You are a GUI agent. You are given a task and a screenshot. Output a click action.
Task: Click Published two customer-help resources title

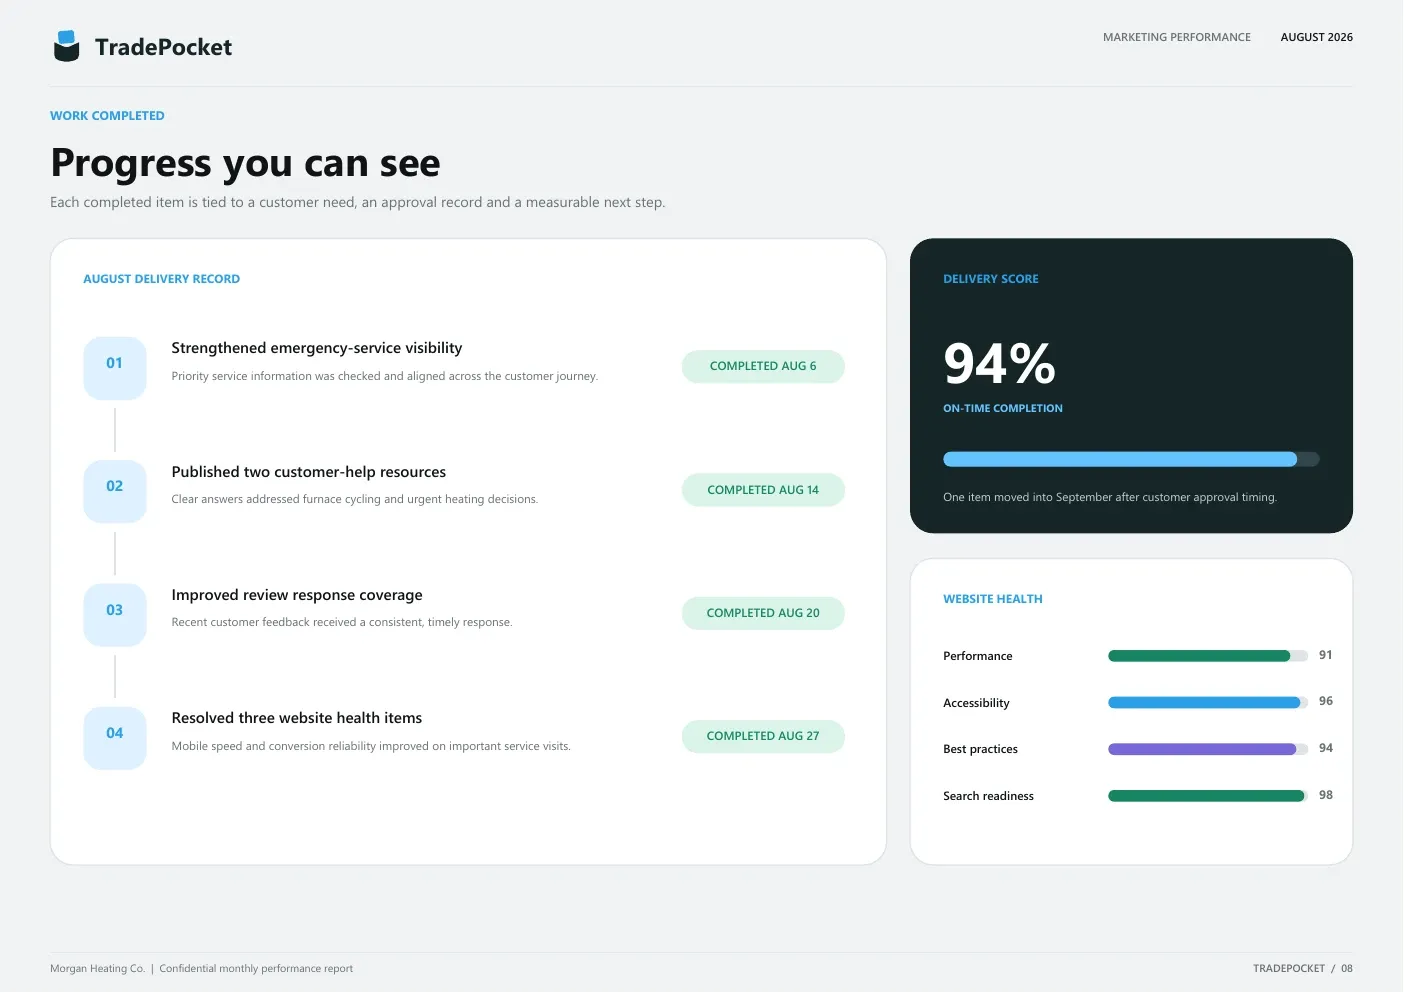309,472
